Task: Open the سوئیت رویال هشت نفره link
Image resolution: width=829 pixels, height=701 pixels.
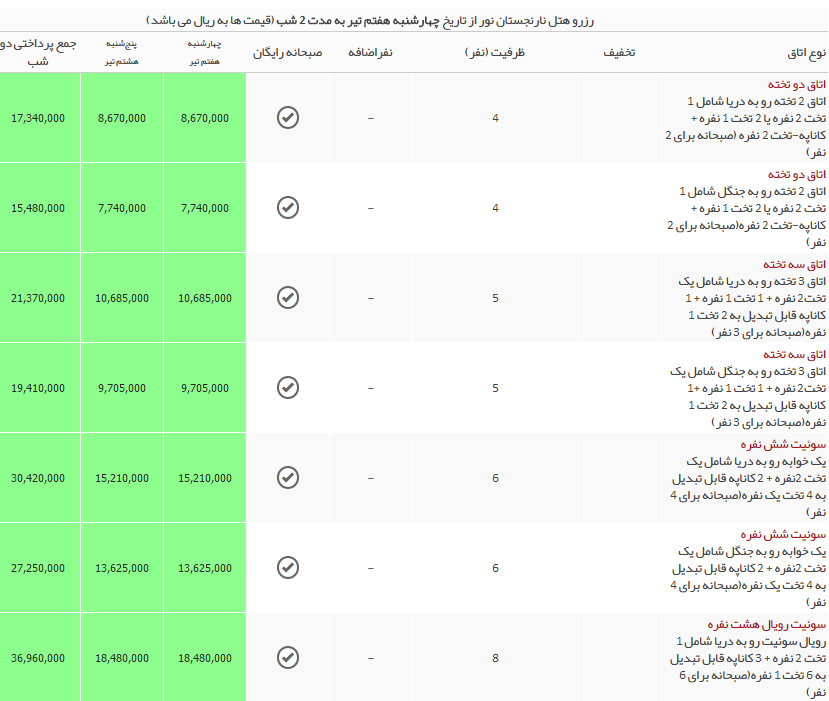Action: coord(767,624)
